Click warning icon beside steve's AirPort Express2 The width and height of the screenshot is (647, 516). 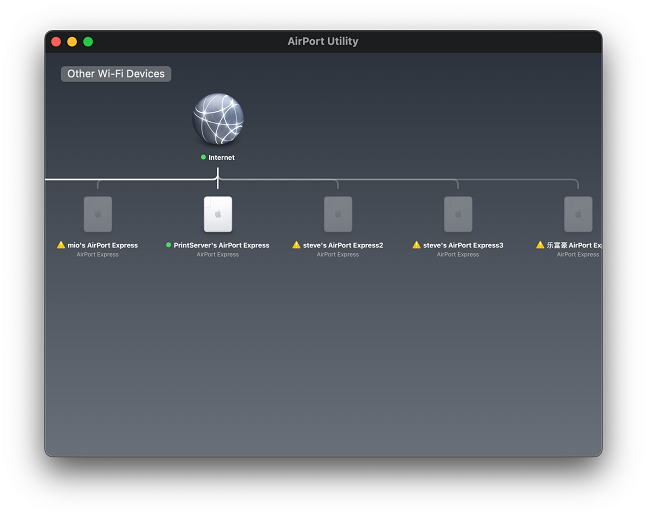point(296,245)
